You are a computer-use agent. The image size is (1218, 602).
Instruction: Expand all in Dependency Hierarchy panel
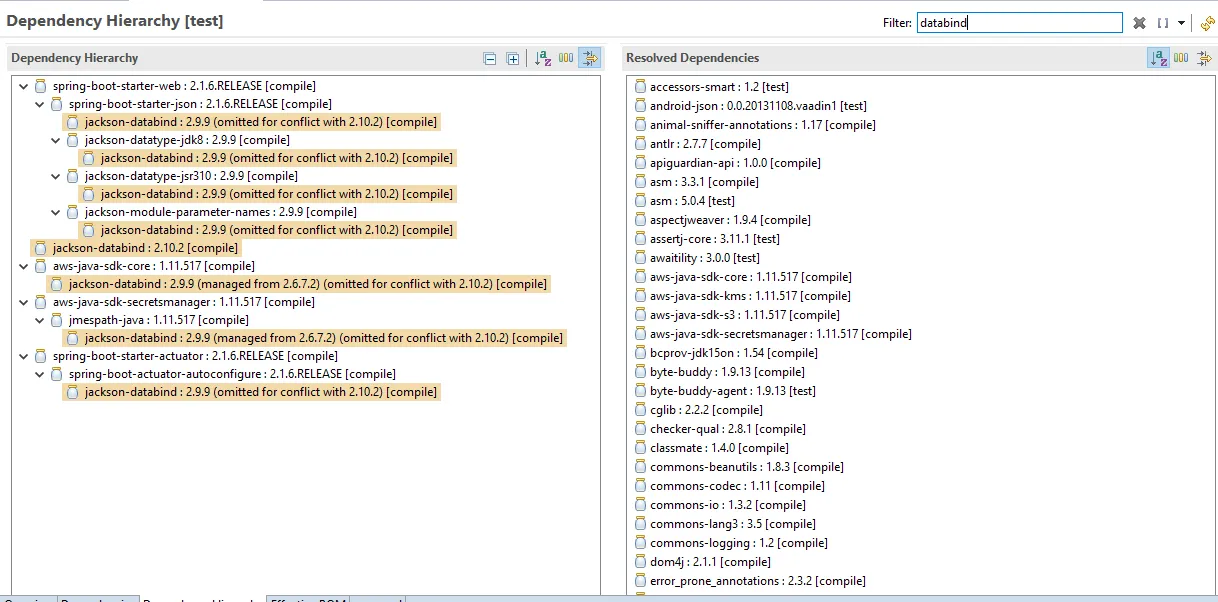[513, 59]
